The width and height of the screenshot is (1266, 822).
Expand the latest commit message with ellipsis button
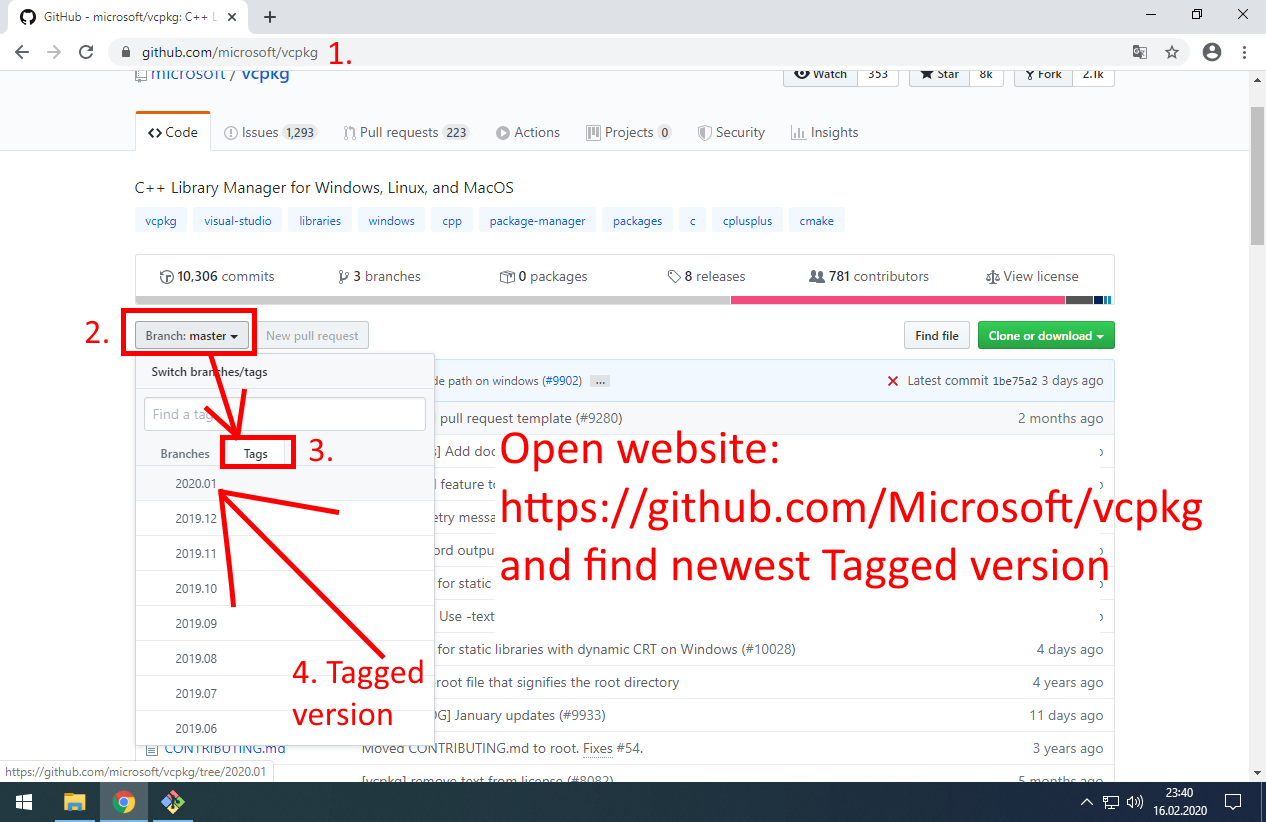pos(599,380)
